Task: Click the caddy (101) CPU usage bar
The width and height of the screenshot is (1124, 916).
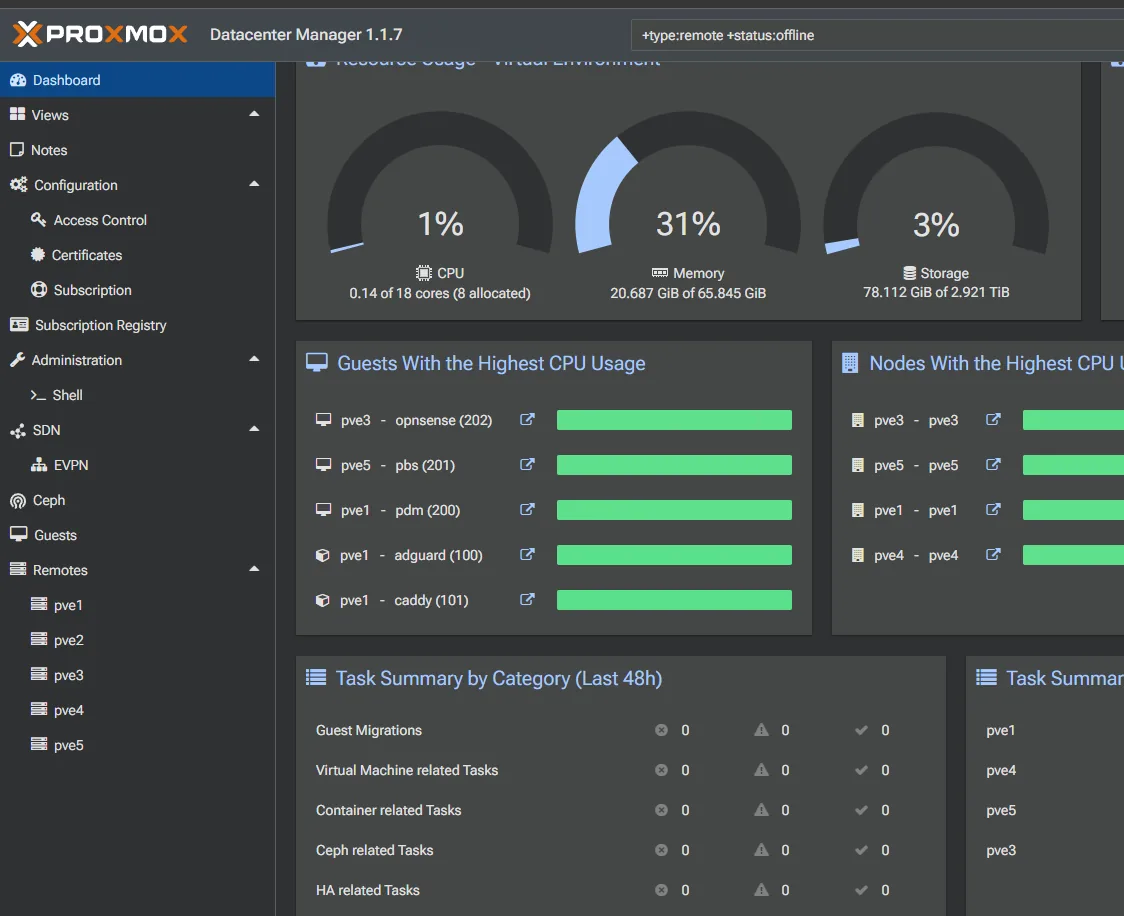Action: click(x=675, y=600)
